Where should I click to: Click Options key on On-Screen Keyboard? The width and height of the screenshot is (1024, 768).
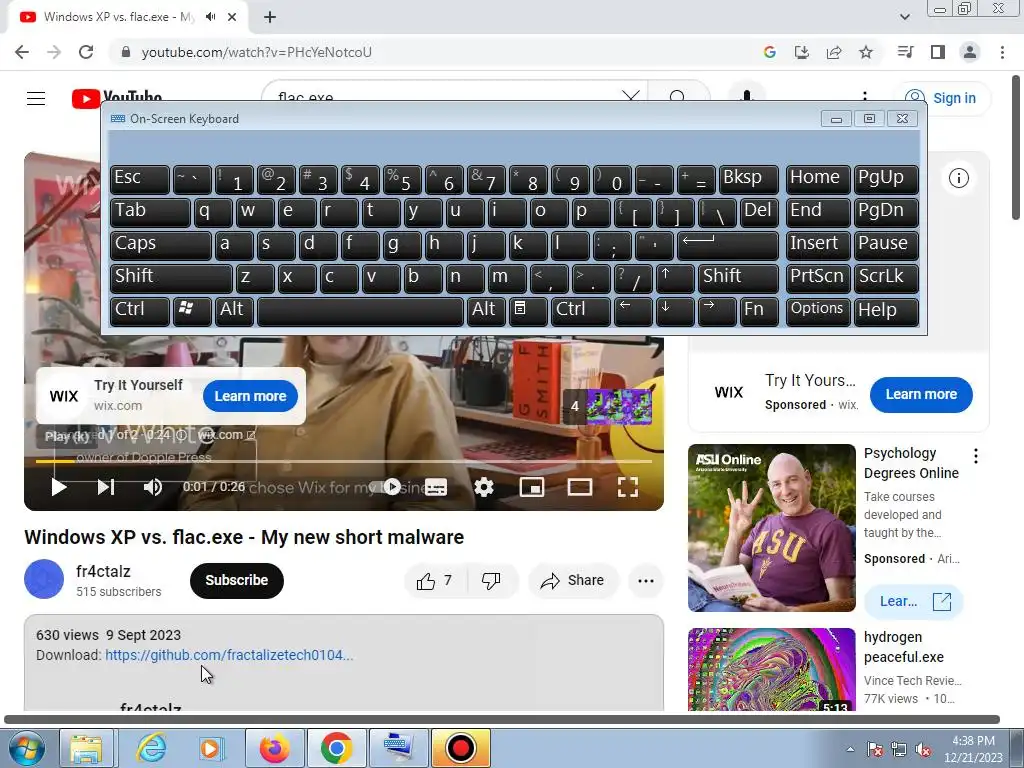coord(817,310)
